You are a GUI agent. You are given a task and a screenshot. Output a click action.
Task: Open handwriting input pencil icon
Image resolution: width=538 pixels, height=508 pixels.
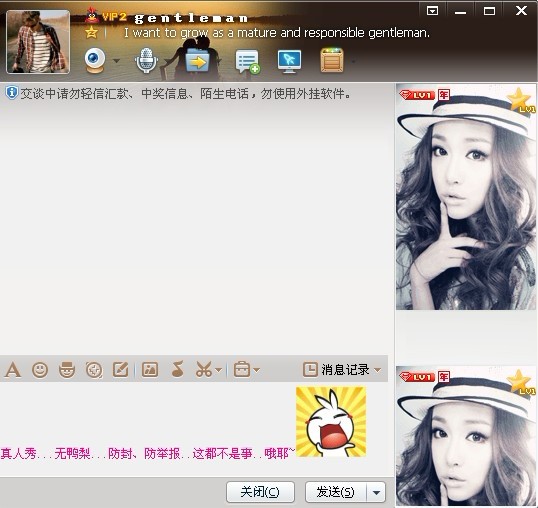tap(120, 370)
